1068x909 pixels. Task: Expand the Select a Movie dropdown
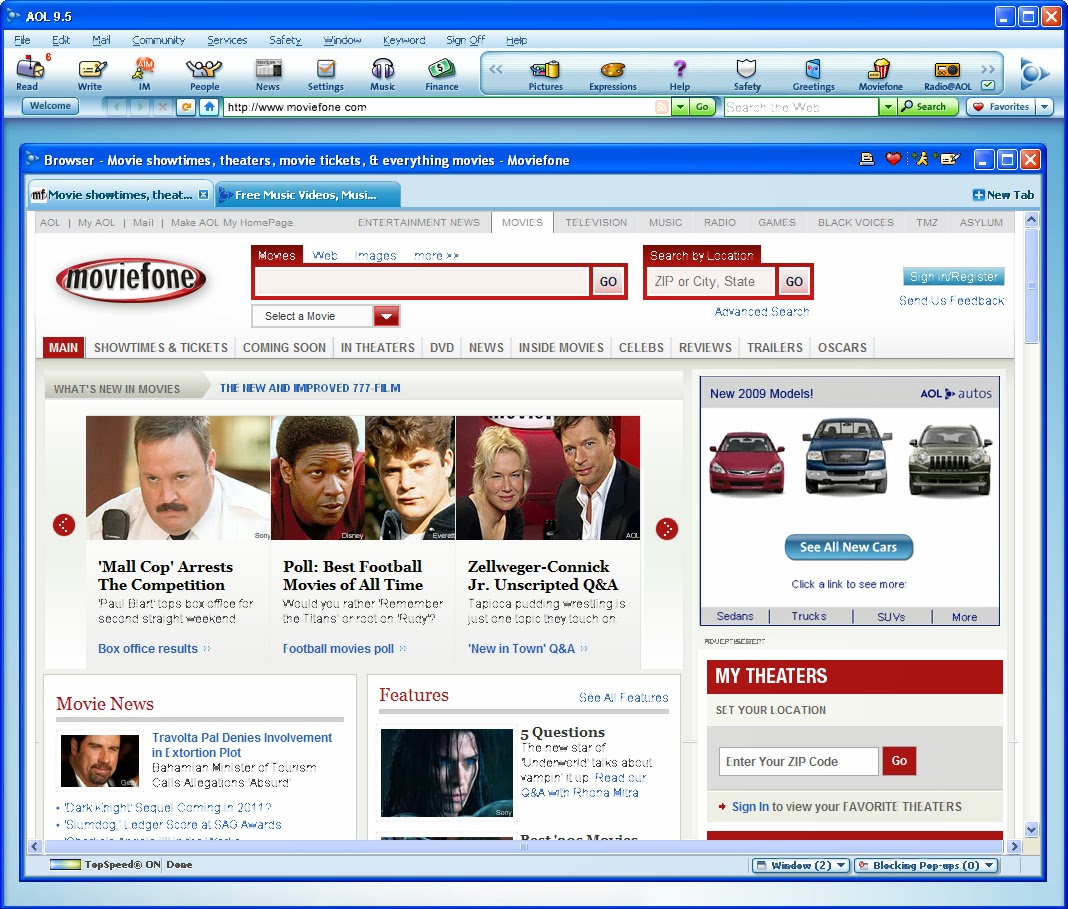(386, 315)
